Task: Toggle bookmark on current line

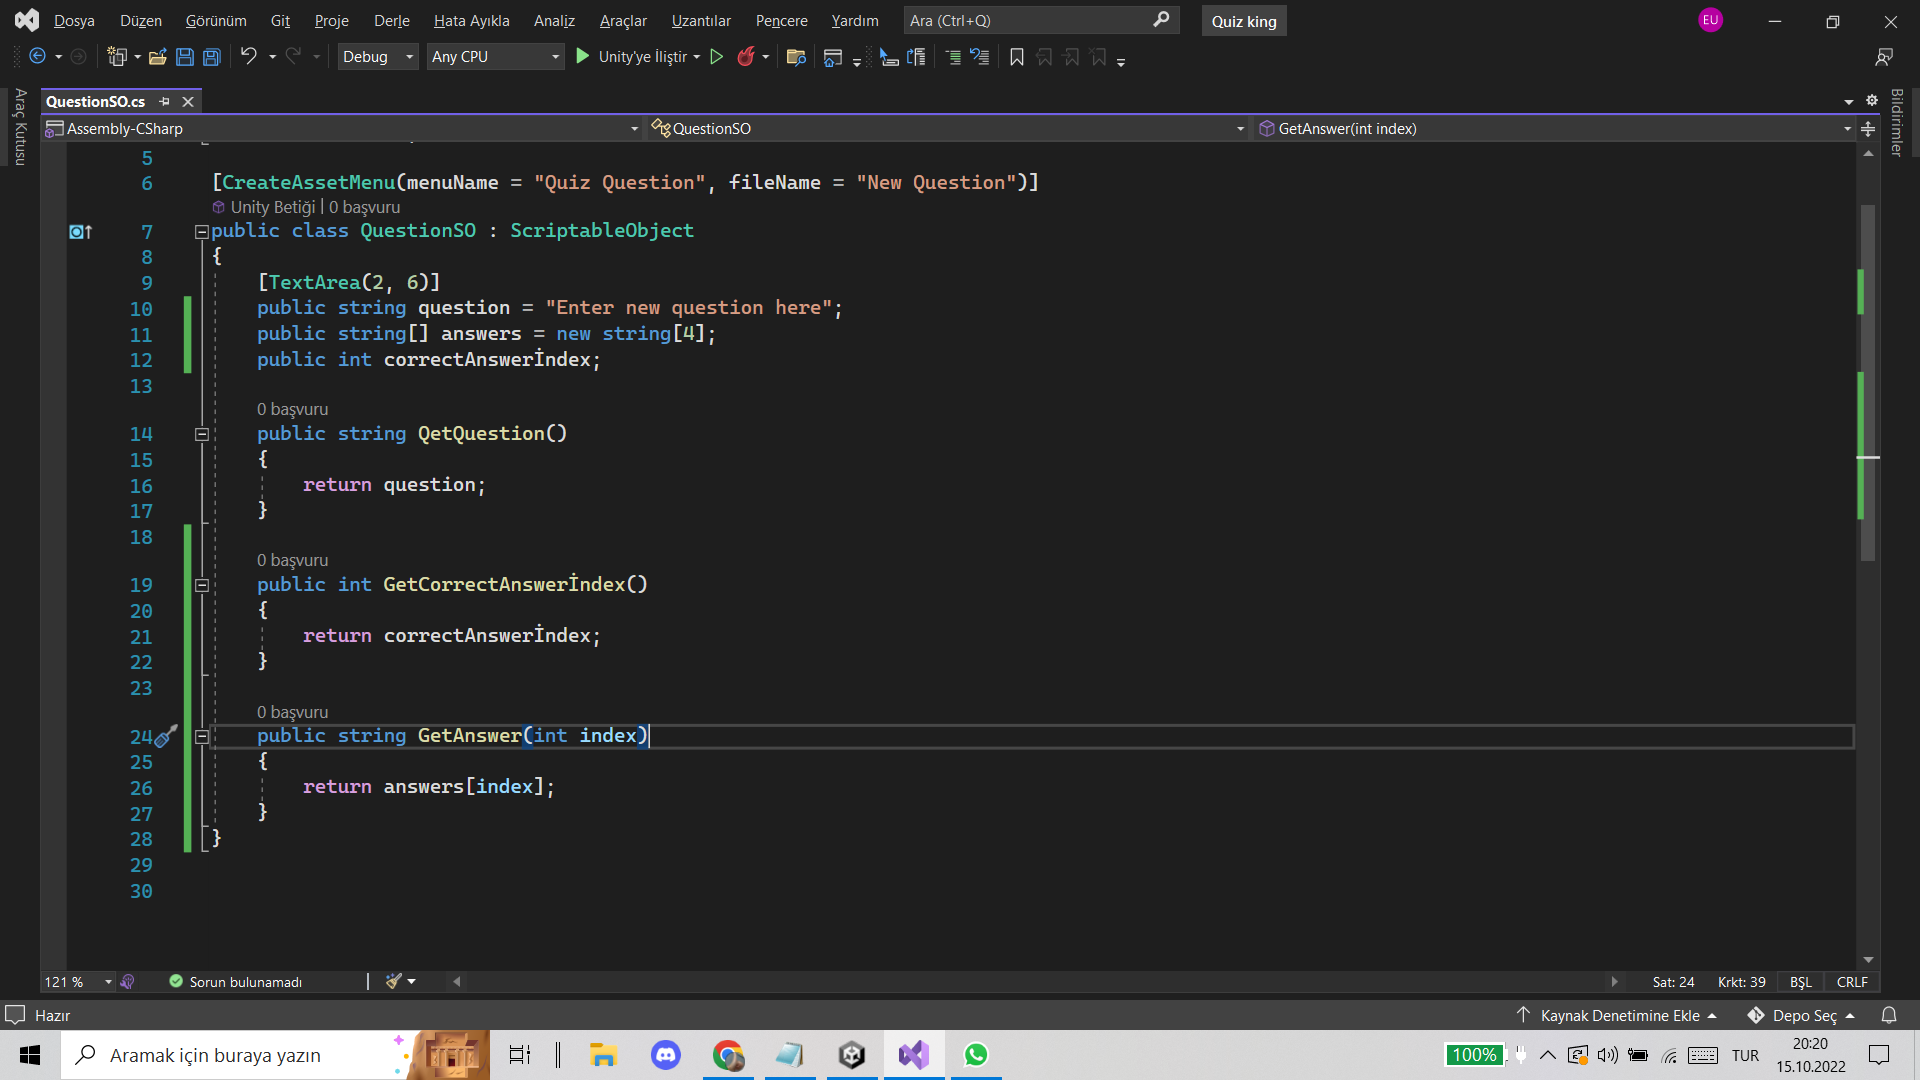Action: pyautogui.click(x=1017, y=57)
